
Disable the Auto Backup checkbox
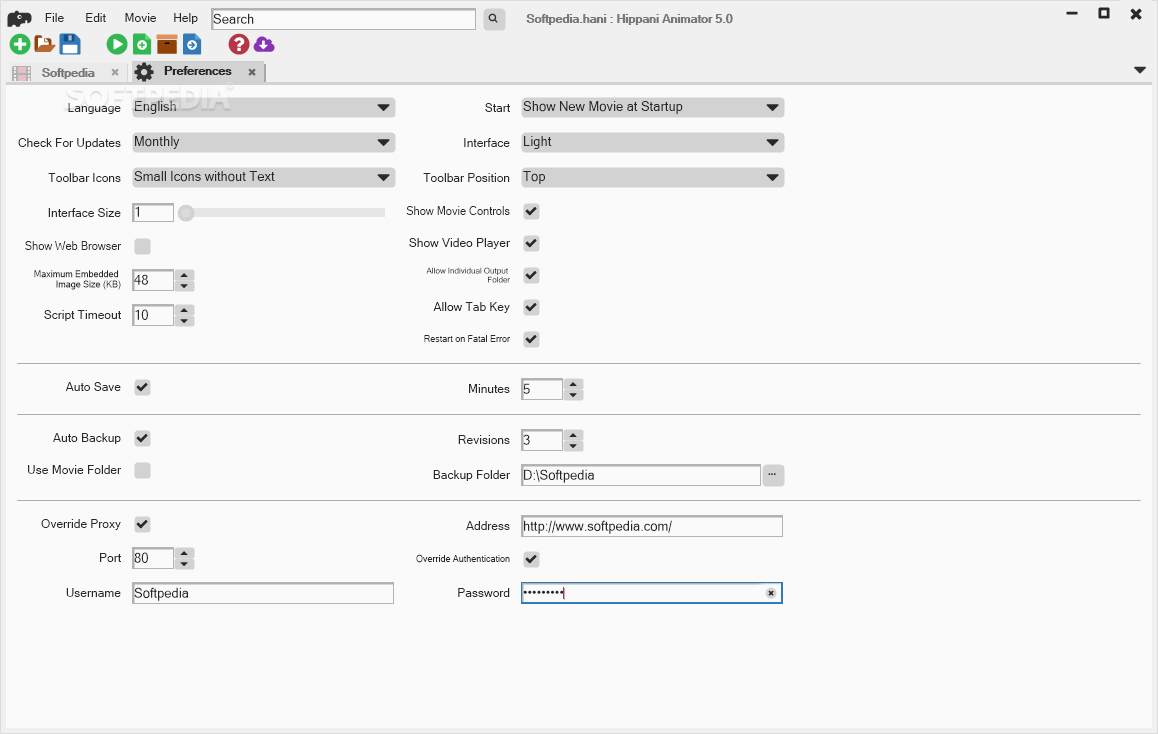pyautogui.click(x=143, y=438)
